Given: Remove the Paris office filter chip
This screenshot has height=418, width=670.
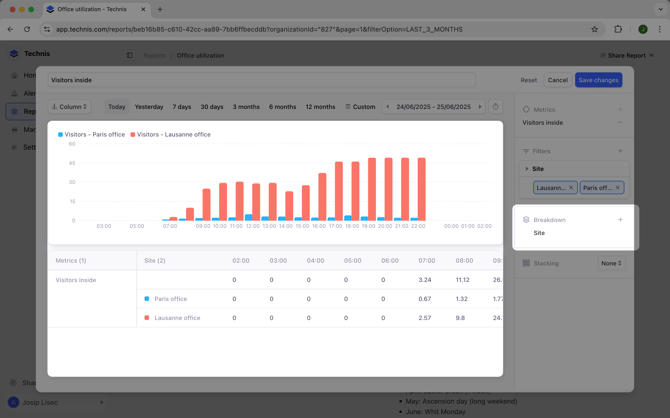Looking at the screenshot, I should (617, 188).
